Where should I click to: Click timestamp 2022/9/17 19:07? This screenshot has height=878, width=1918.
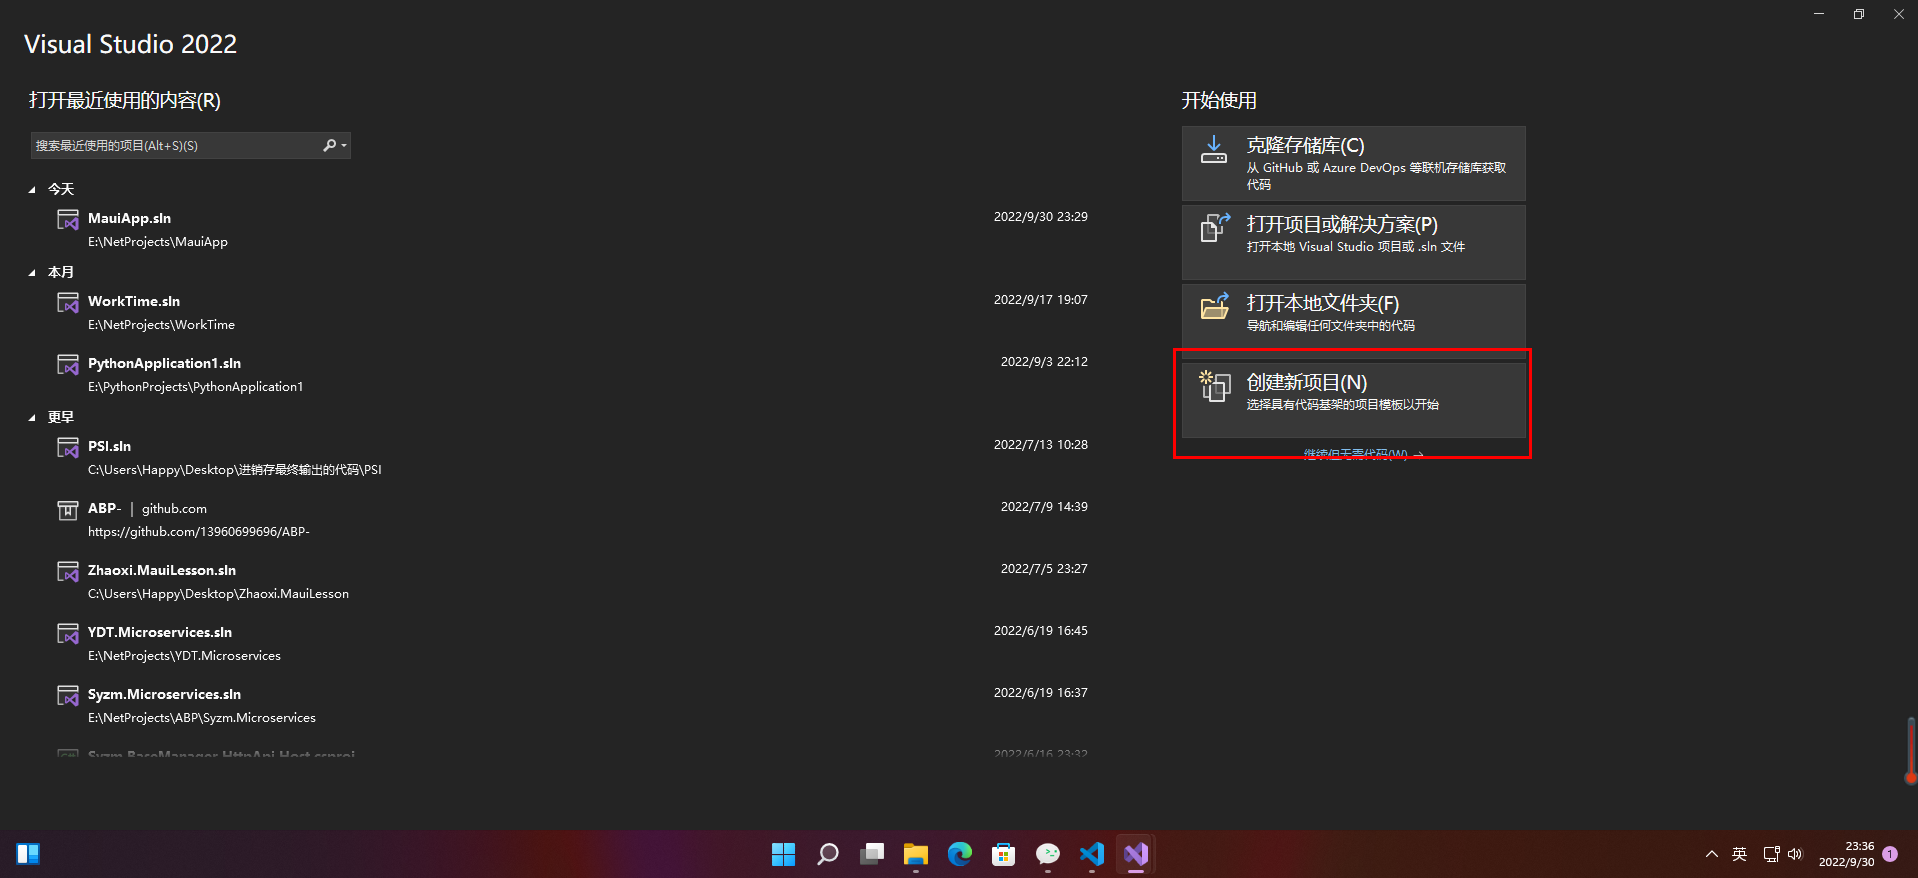pos(1041,300)
